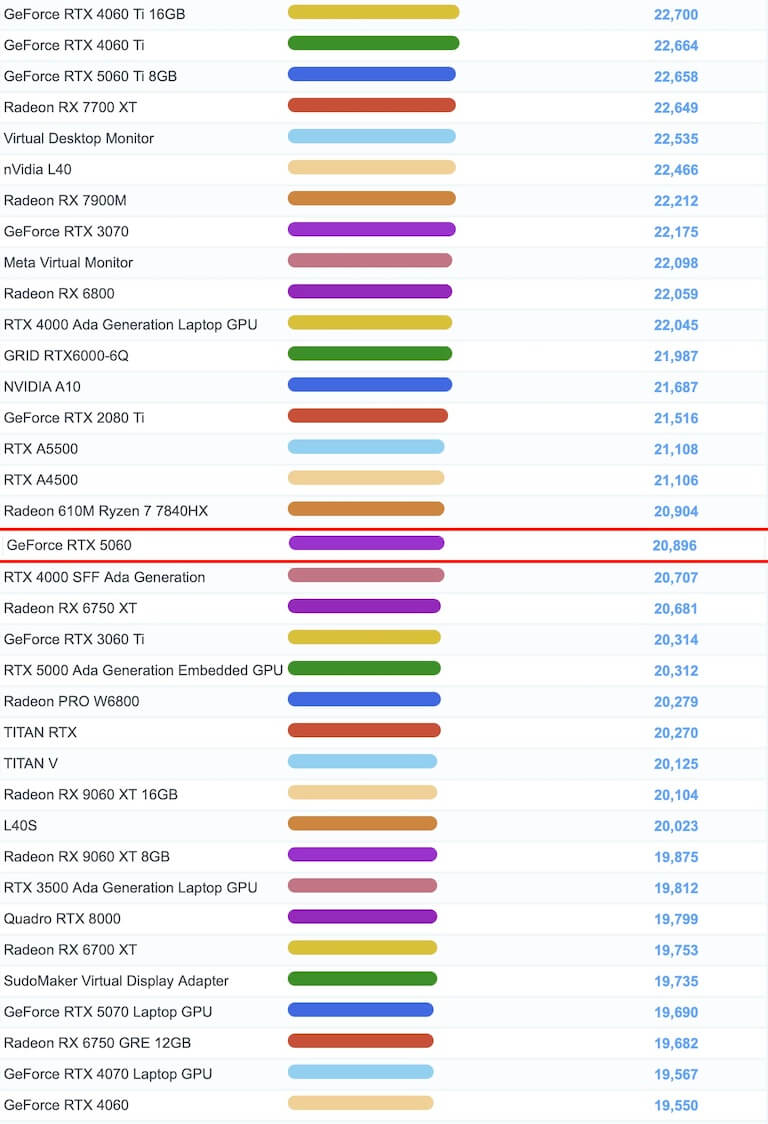Open the TITAN RTX entry
Image resolution: width=768 pixels, height=1124 pixels.
(40, 732)
